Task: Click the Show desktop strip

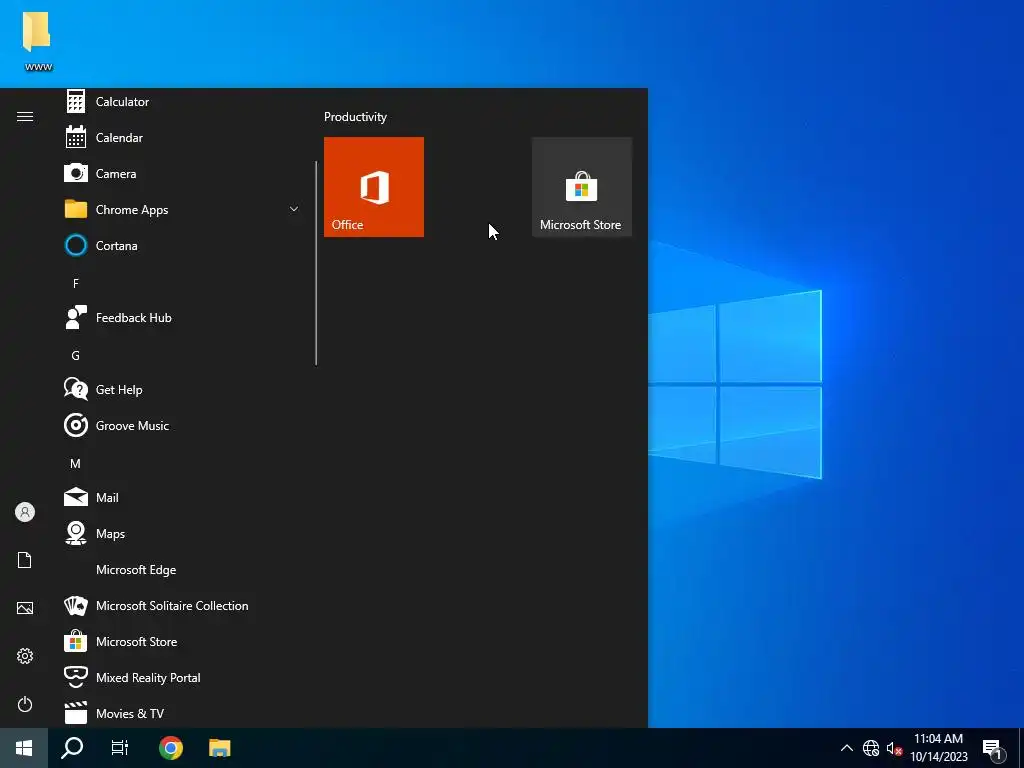Action: pos(1021,748)
